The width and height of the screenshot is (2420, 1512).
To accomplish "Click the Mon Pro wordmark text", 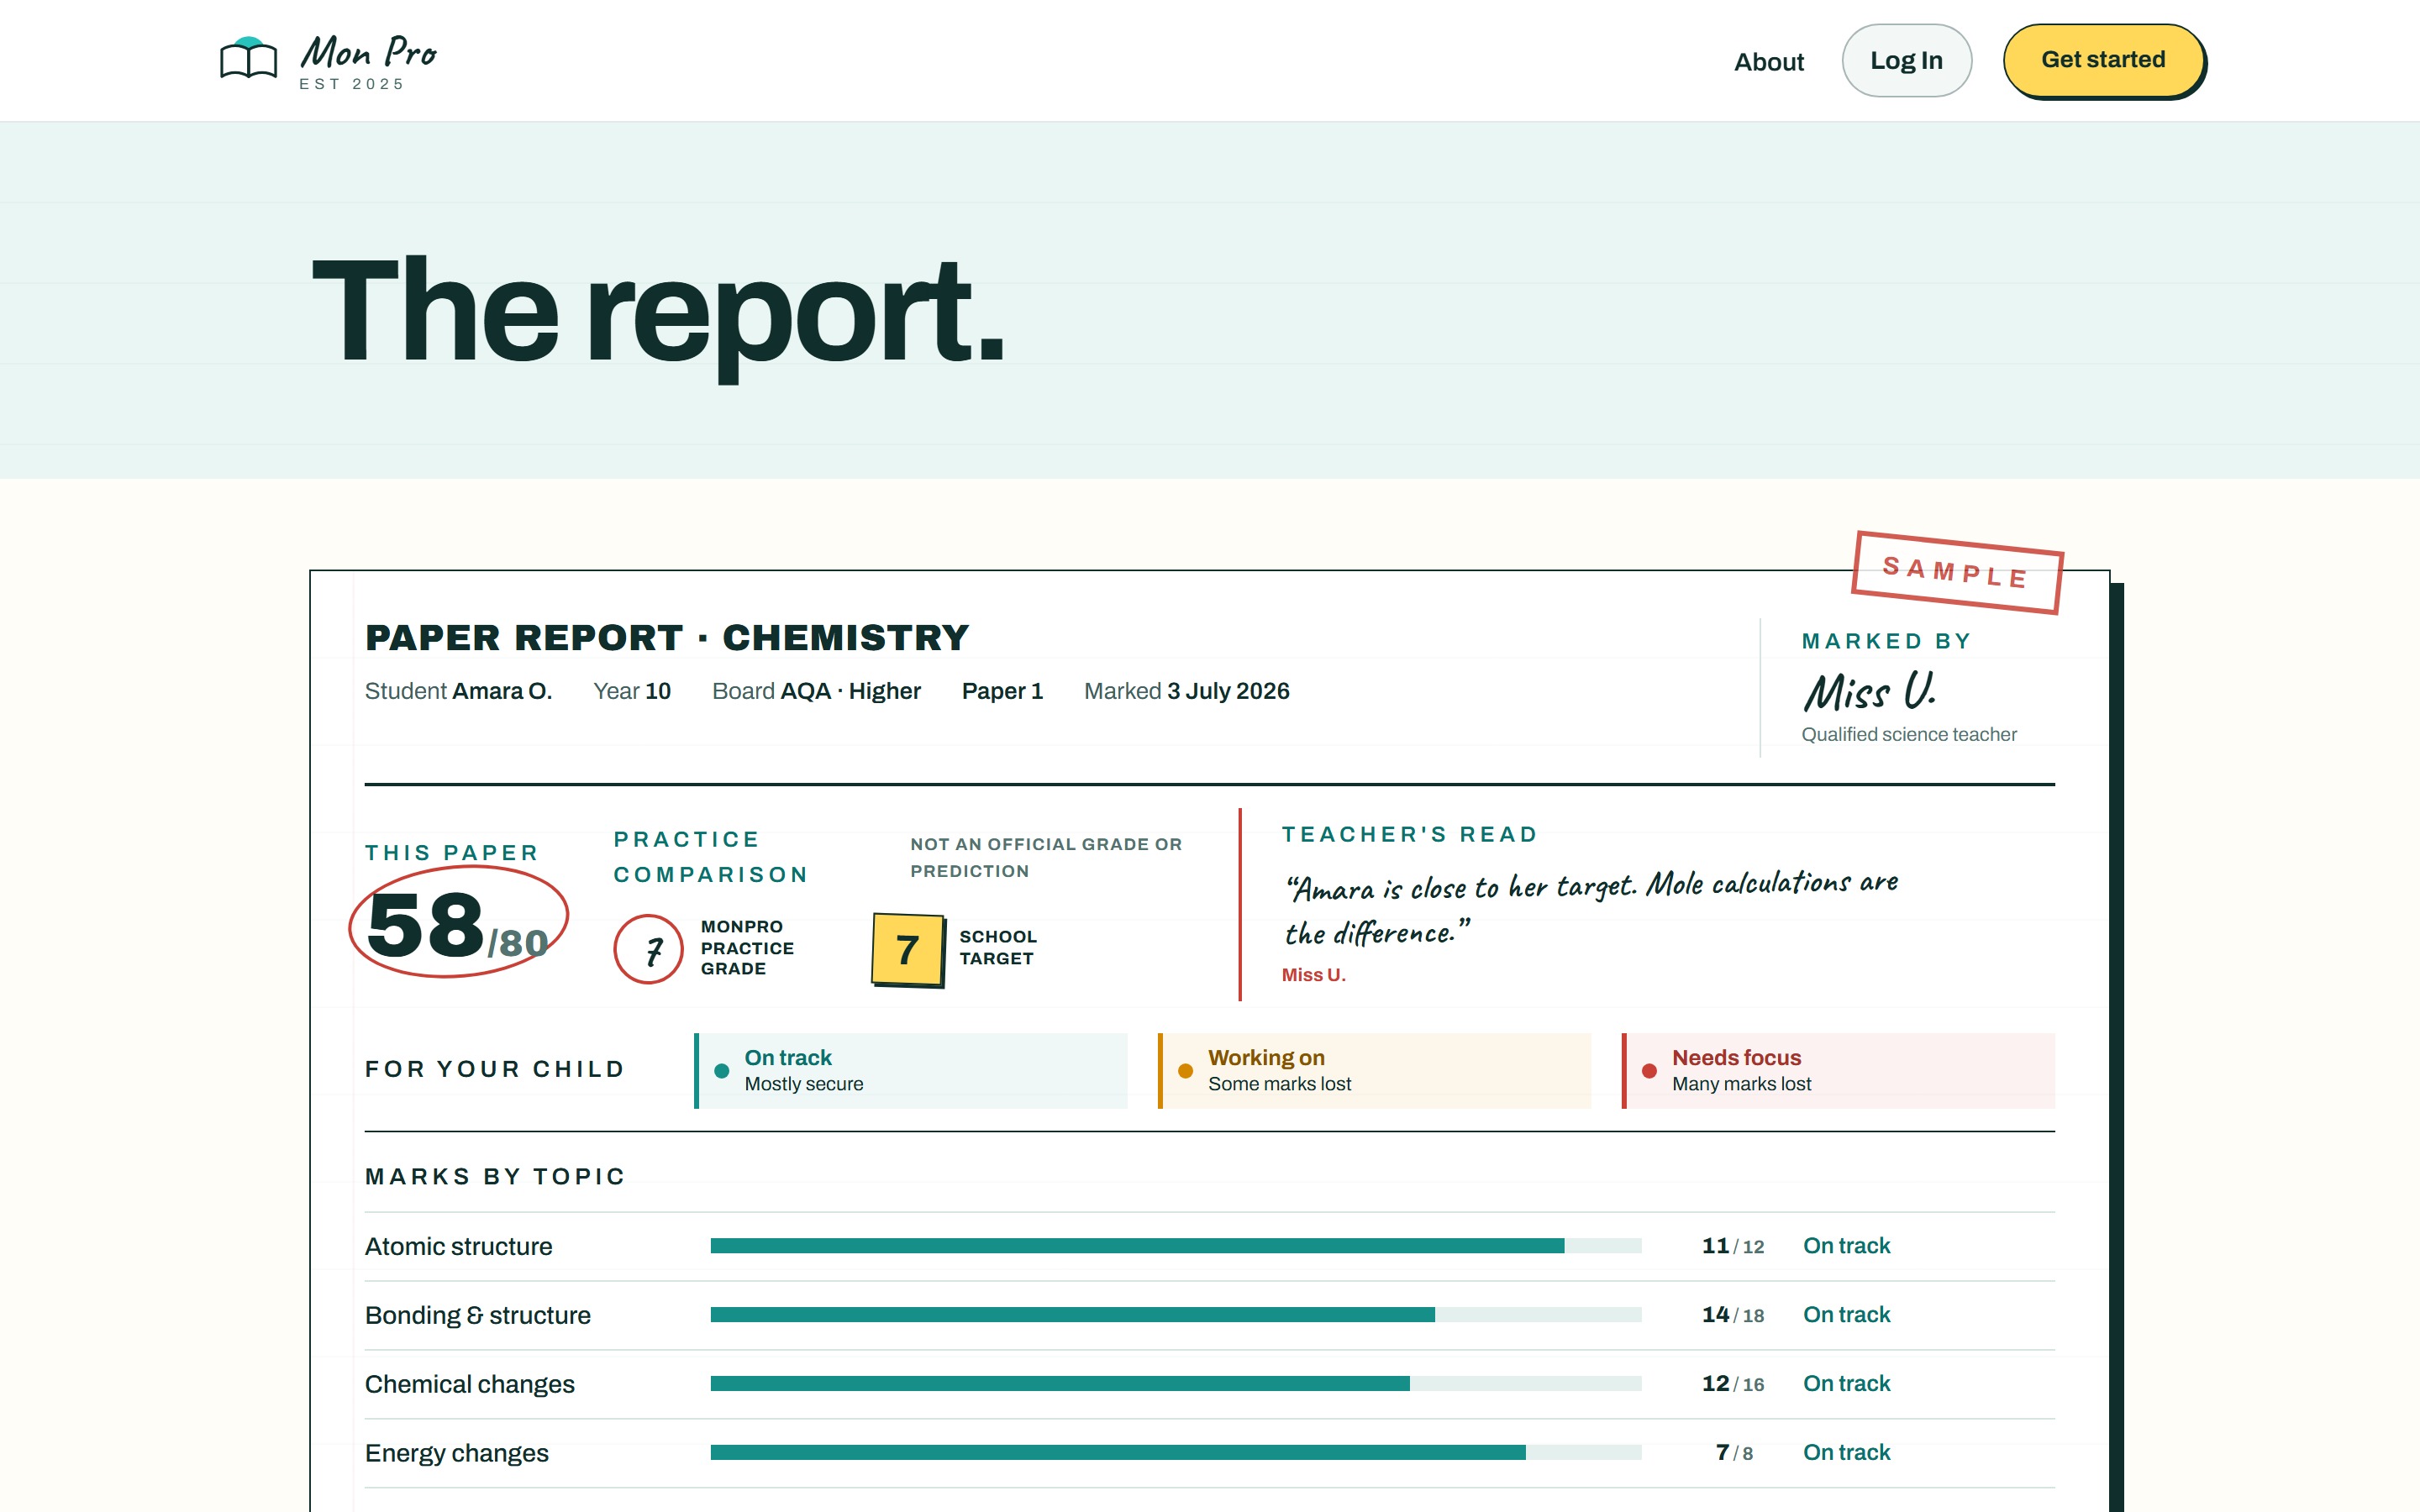I will click(368, 52).
